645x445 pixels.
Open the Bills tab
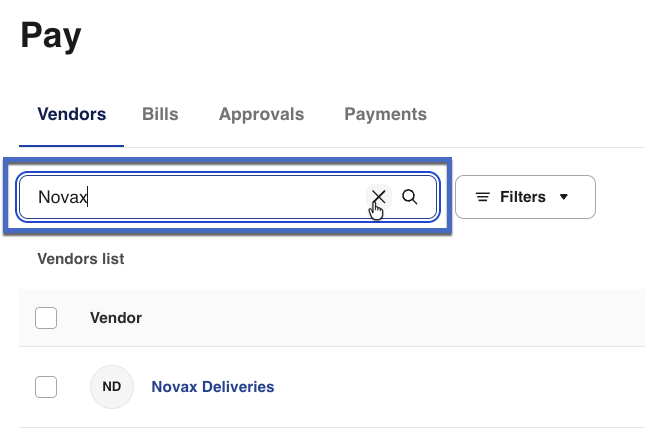pyautogui.click(x=160, y=114)
